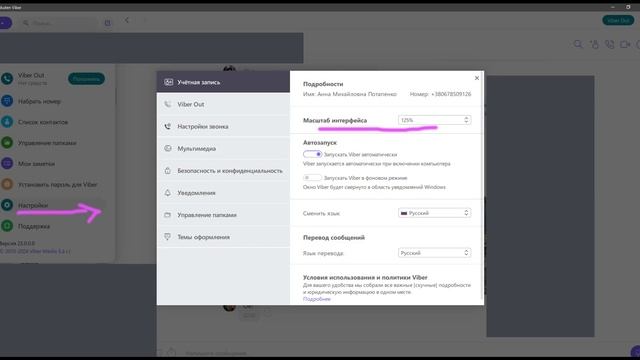Screen dimensions: 640x360
Task: Select Управление папками tab in settings dialog
Action: [223, 215]
